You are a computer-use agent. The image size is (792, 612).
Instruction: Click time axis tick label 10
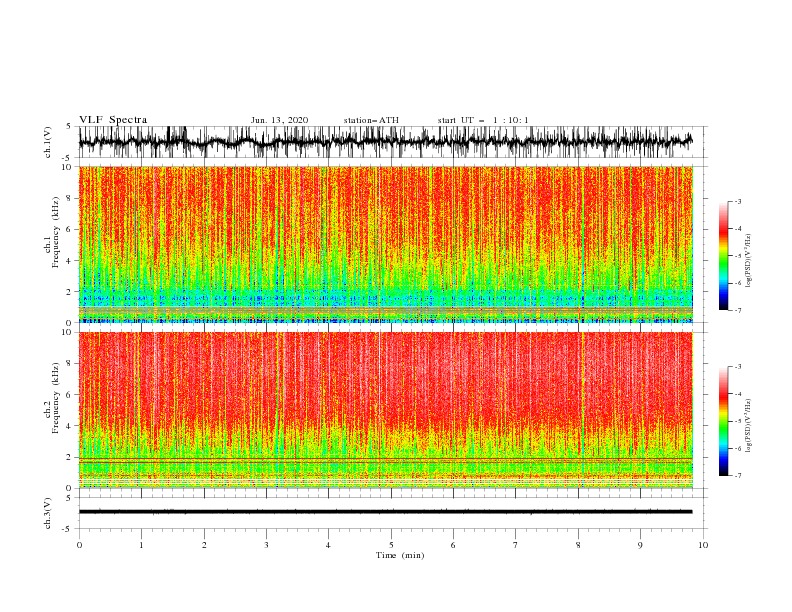[x=703, y=545]
